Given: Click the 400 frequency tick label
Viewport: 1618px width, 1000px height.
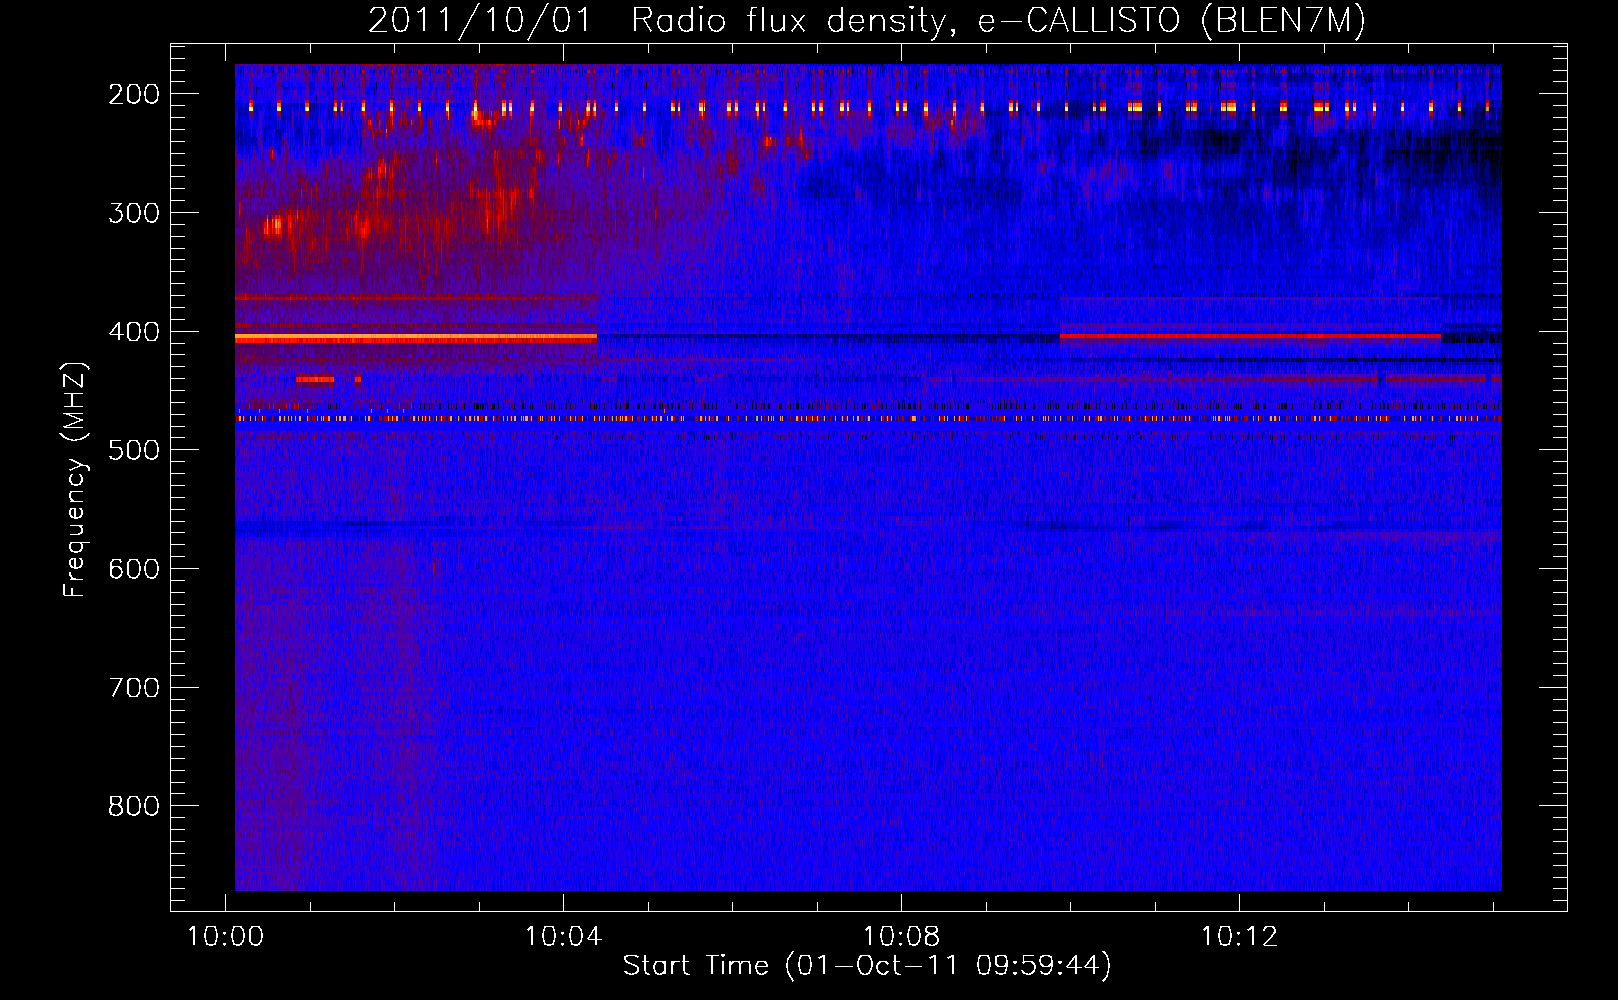Looking at the screenshot, I should click(134, 332).
